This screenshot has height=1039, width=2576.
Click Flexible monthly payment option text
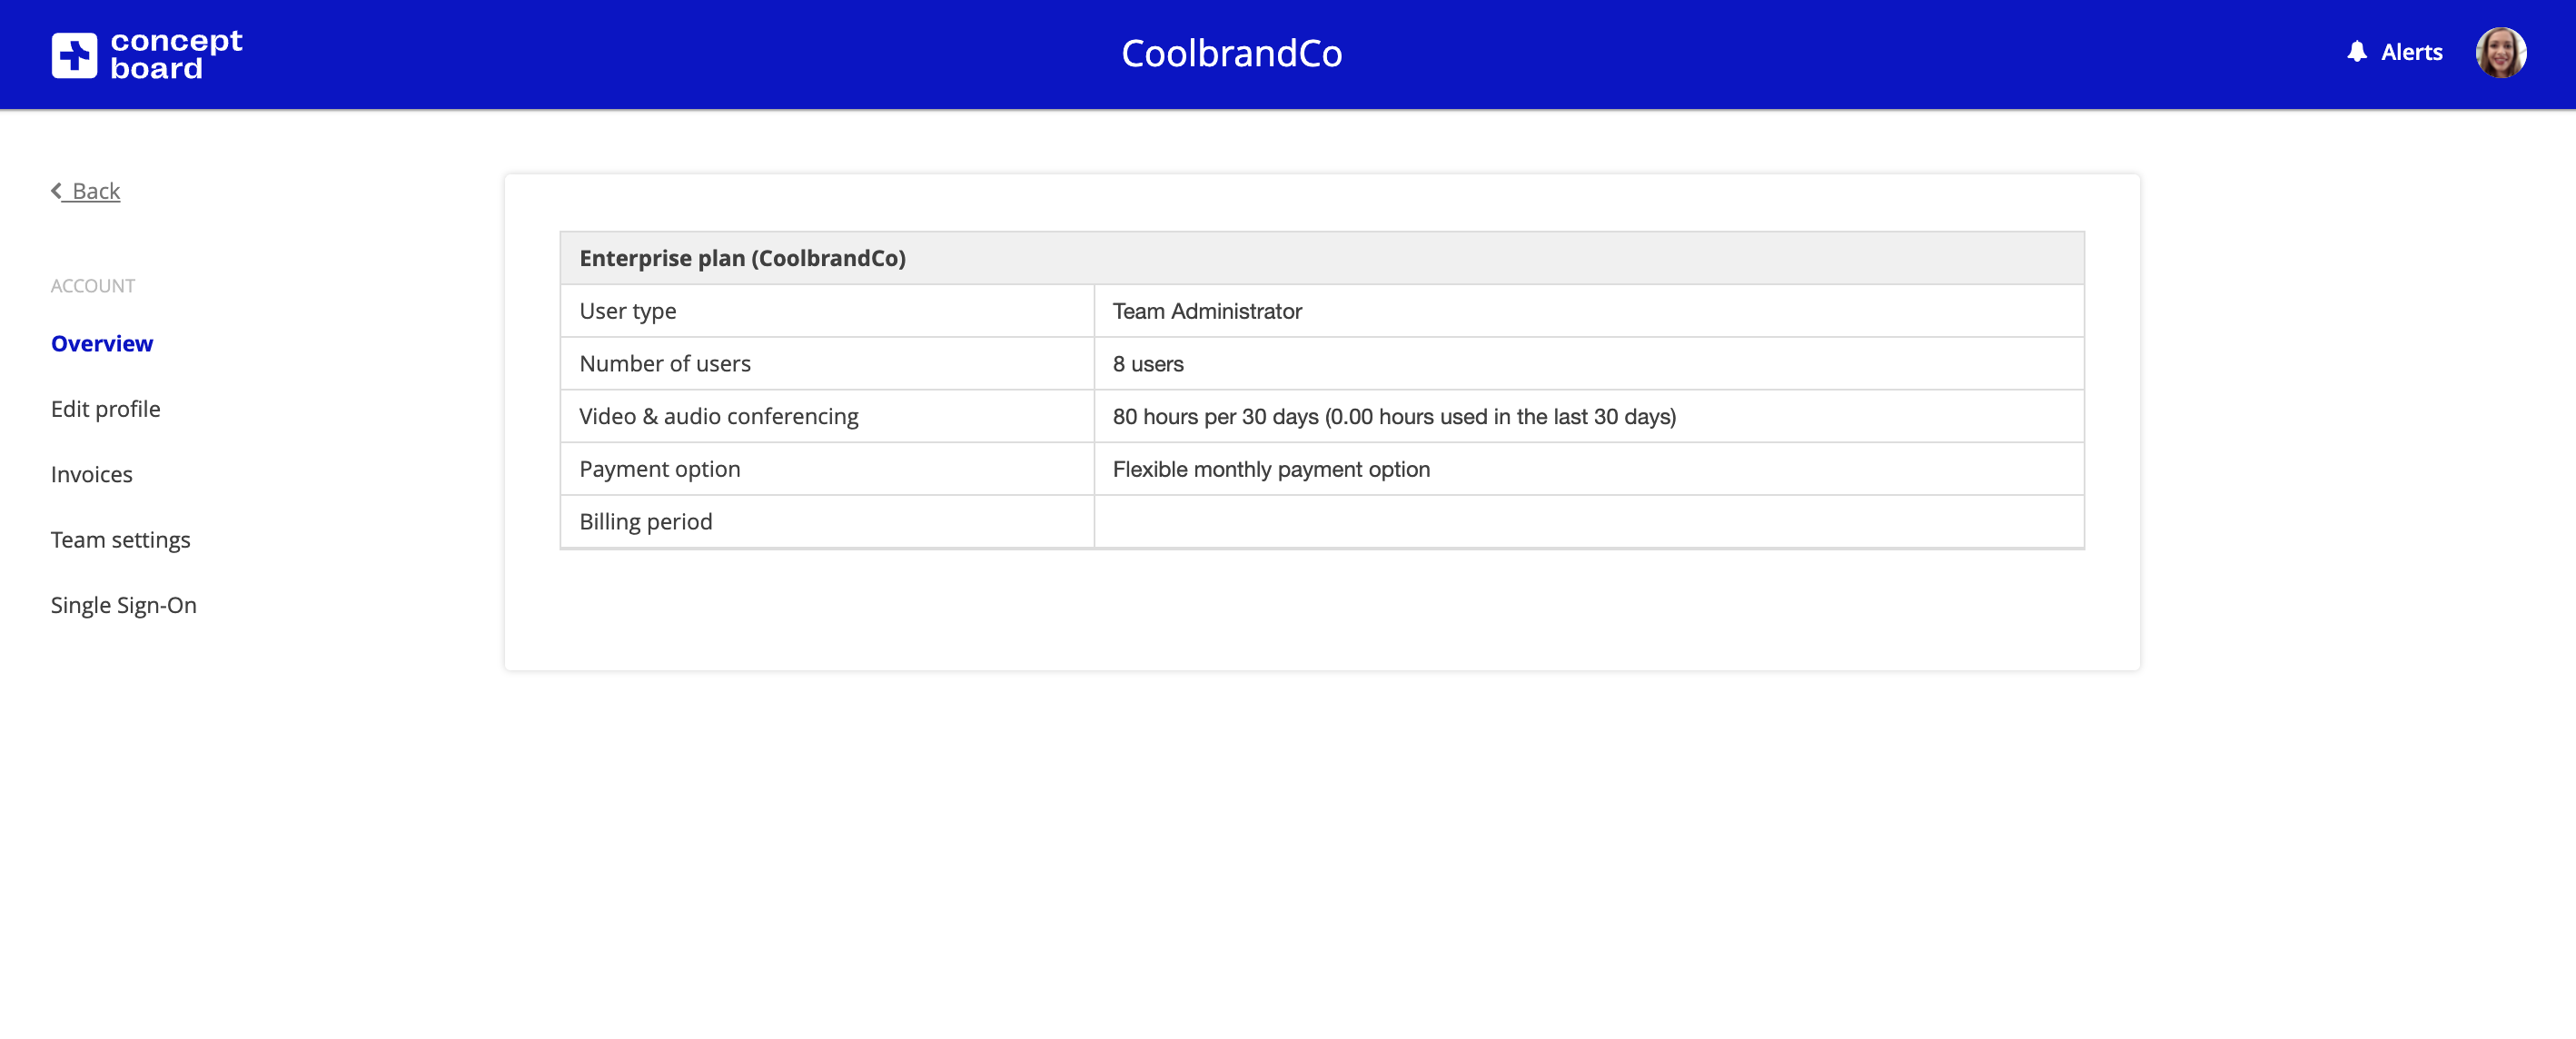click(x=1271, y=469)
